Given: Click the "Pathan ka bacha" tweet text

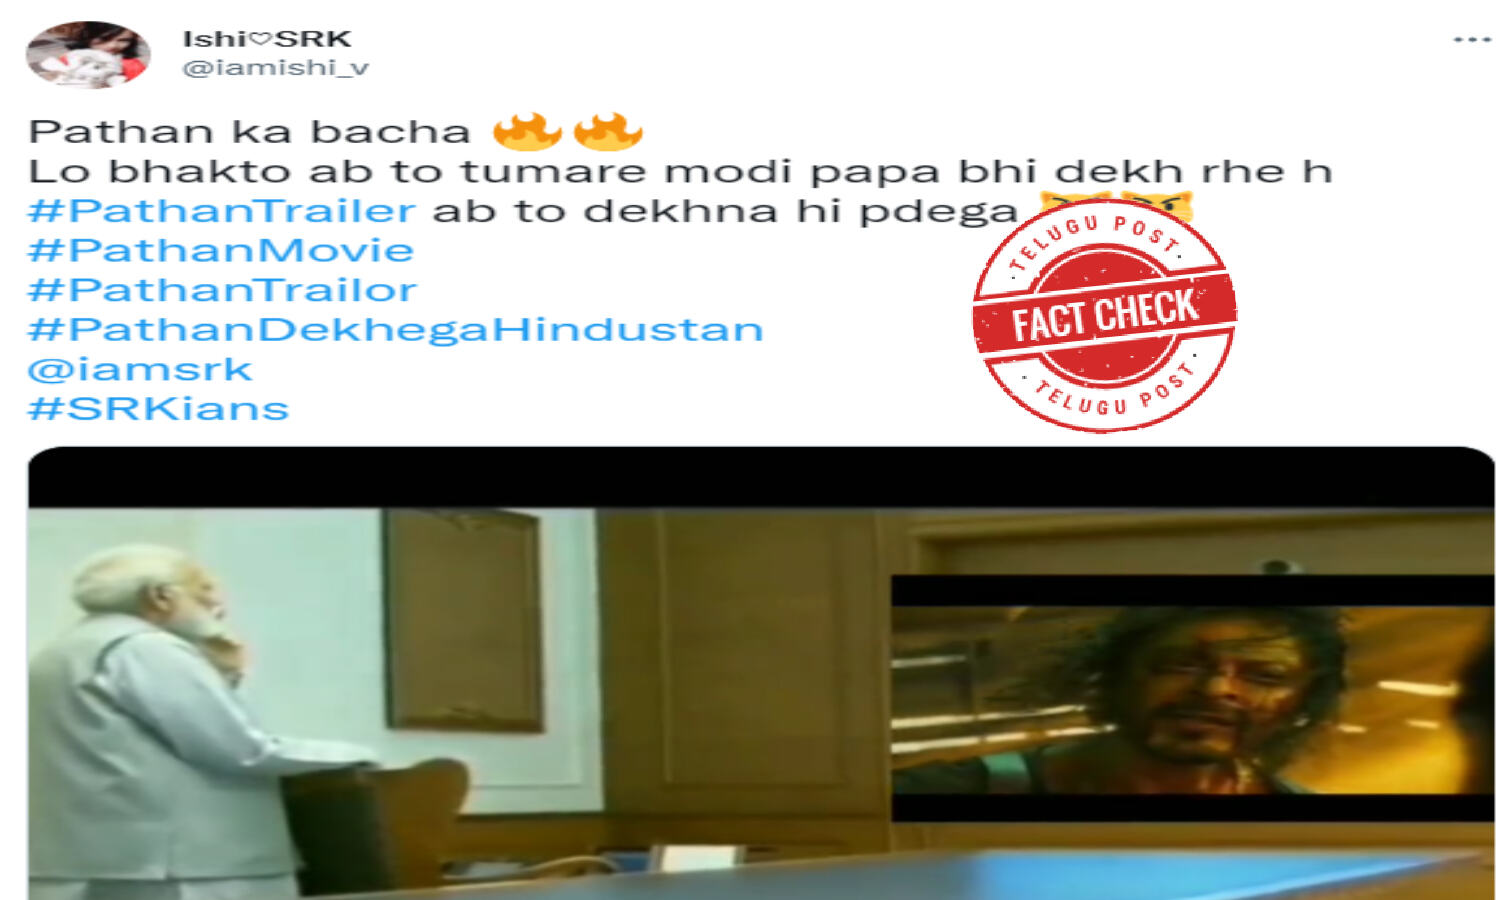Looking at the screenshot, I should (x=250, y=132).
